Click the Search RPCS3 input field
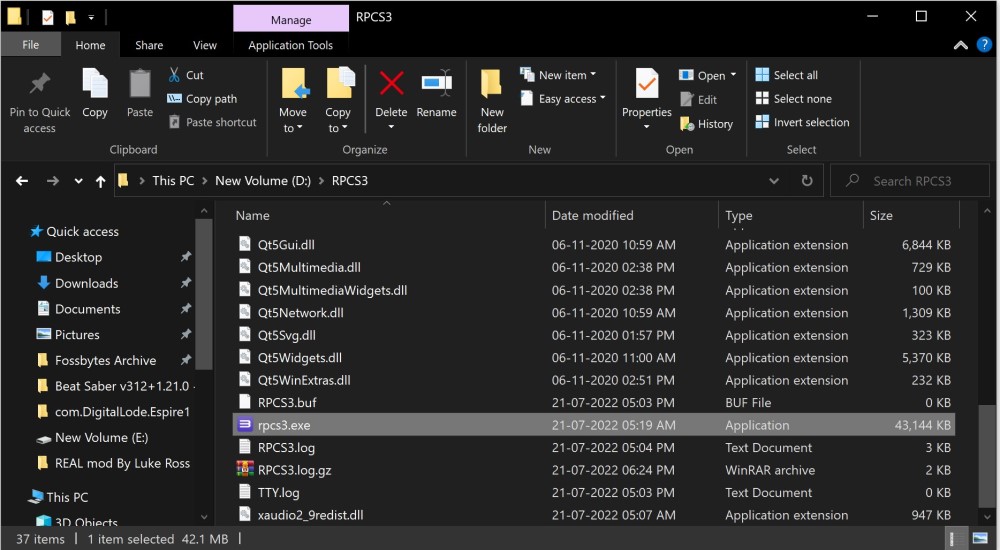1000x550 pixels. (910, 181)
